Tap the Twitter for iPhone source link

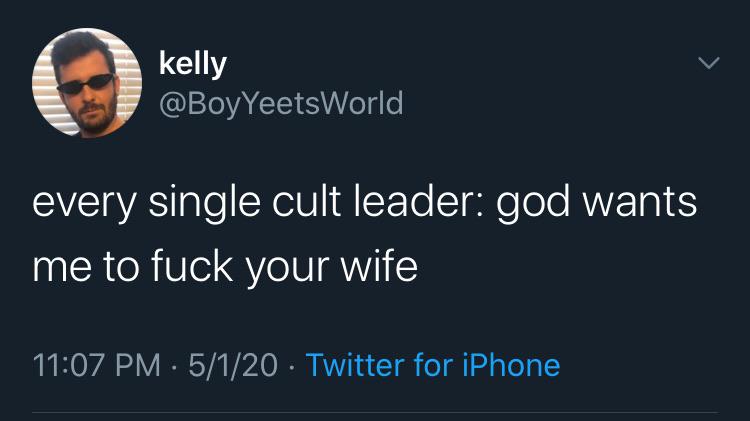pos(432,365)
